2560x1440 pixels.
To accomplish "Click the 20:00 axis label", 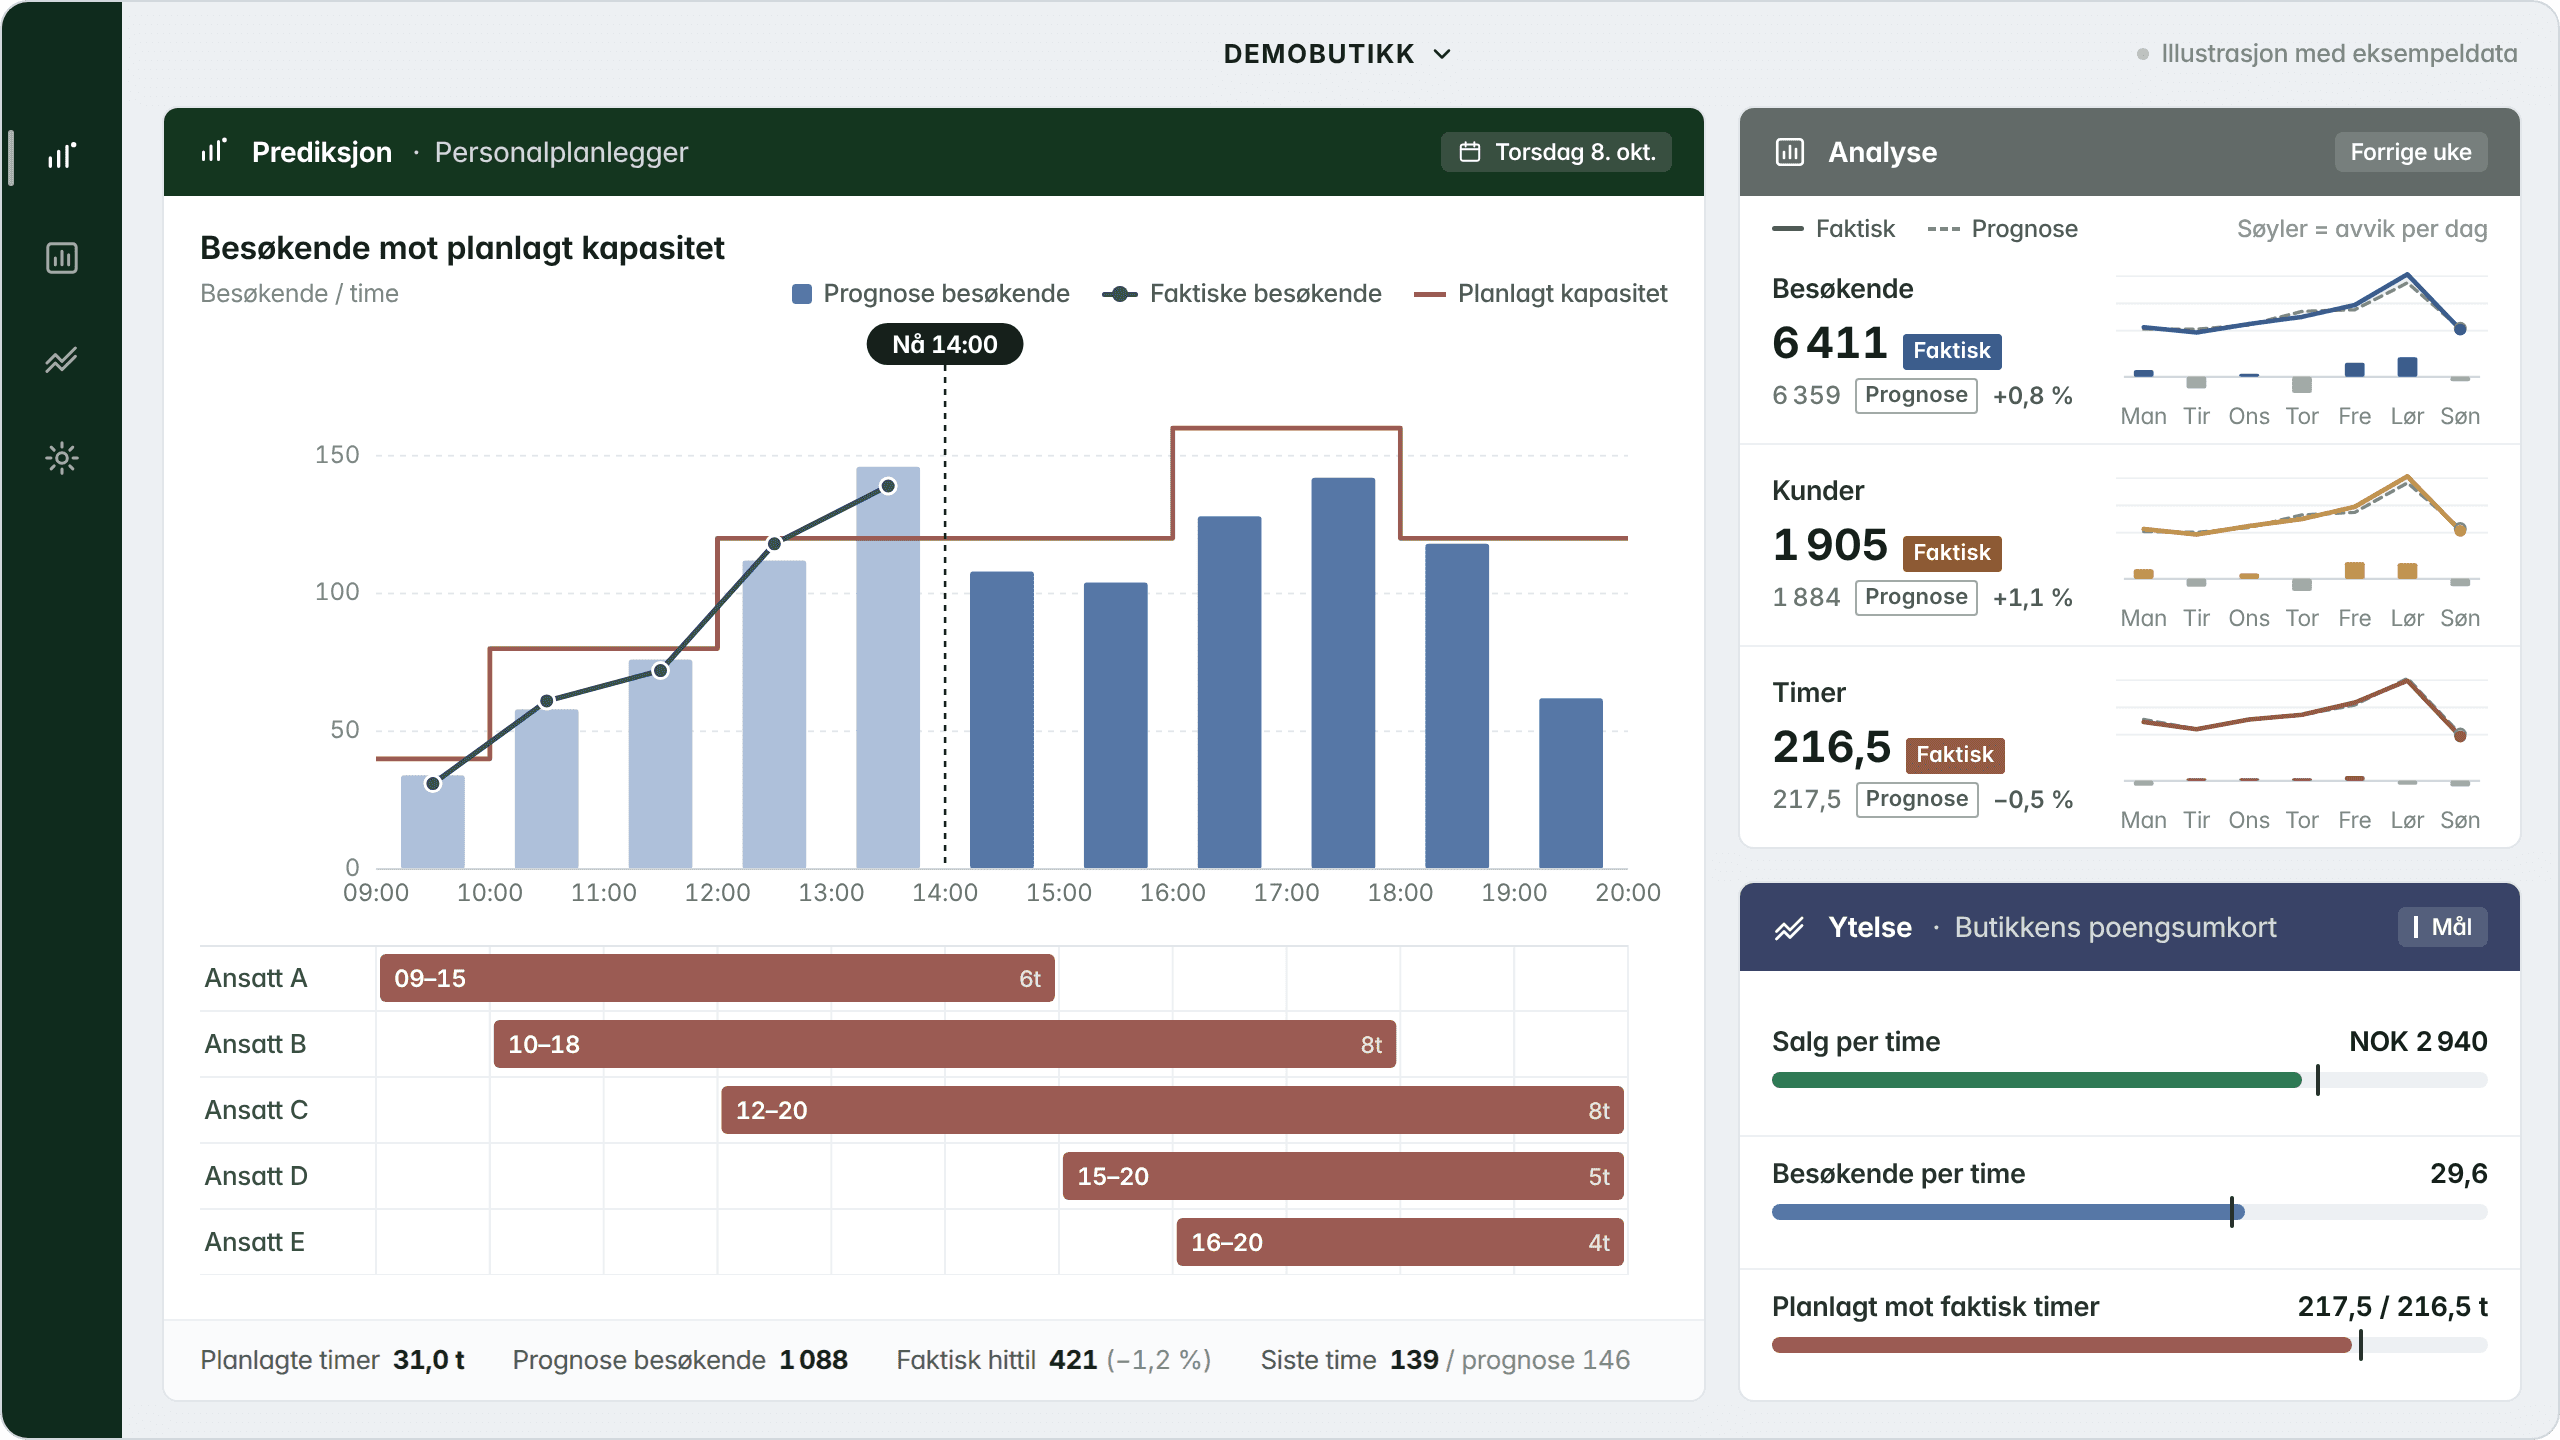I will tap(1627, 893).
